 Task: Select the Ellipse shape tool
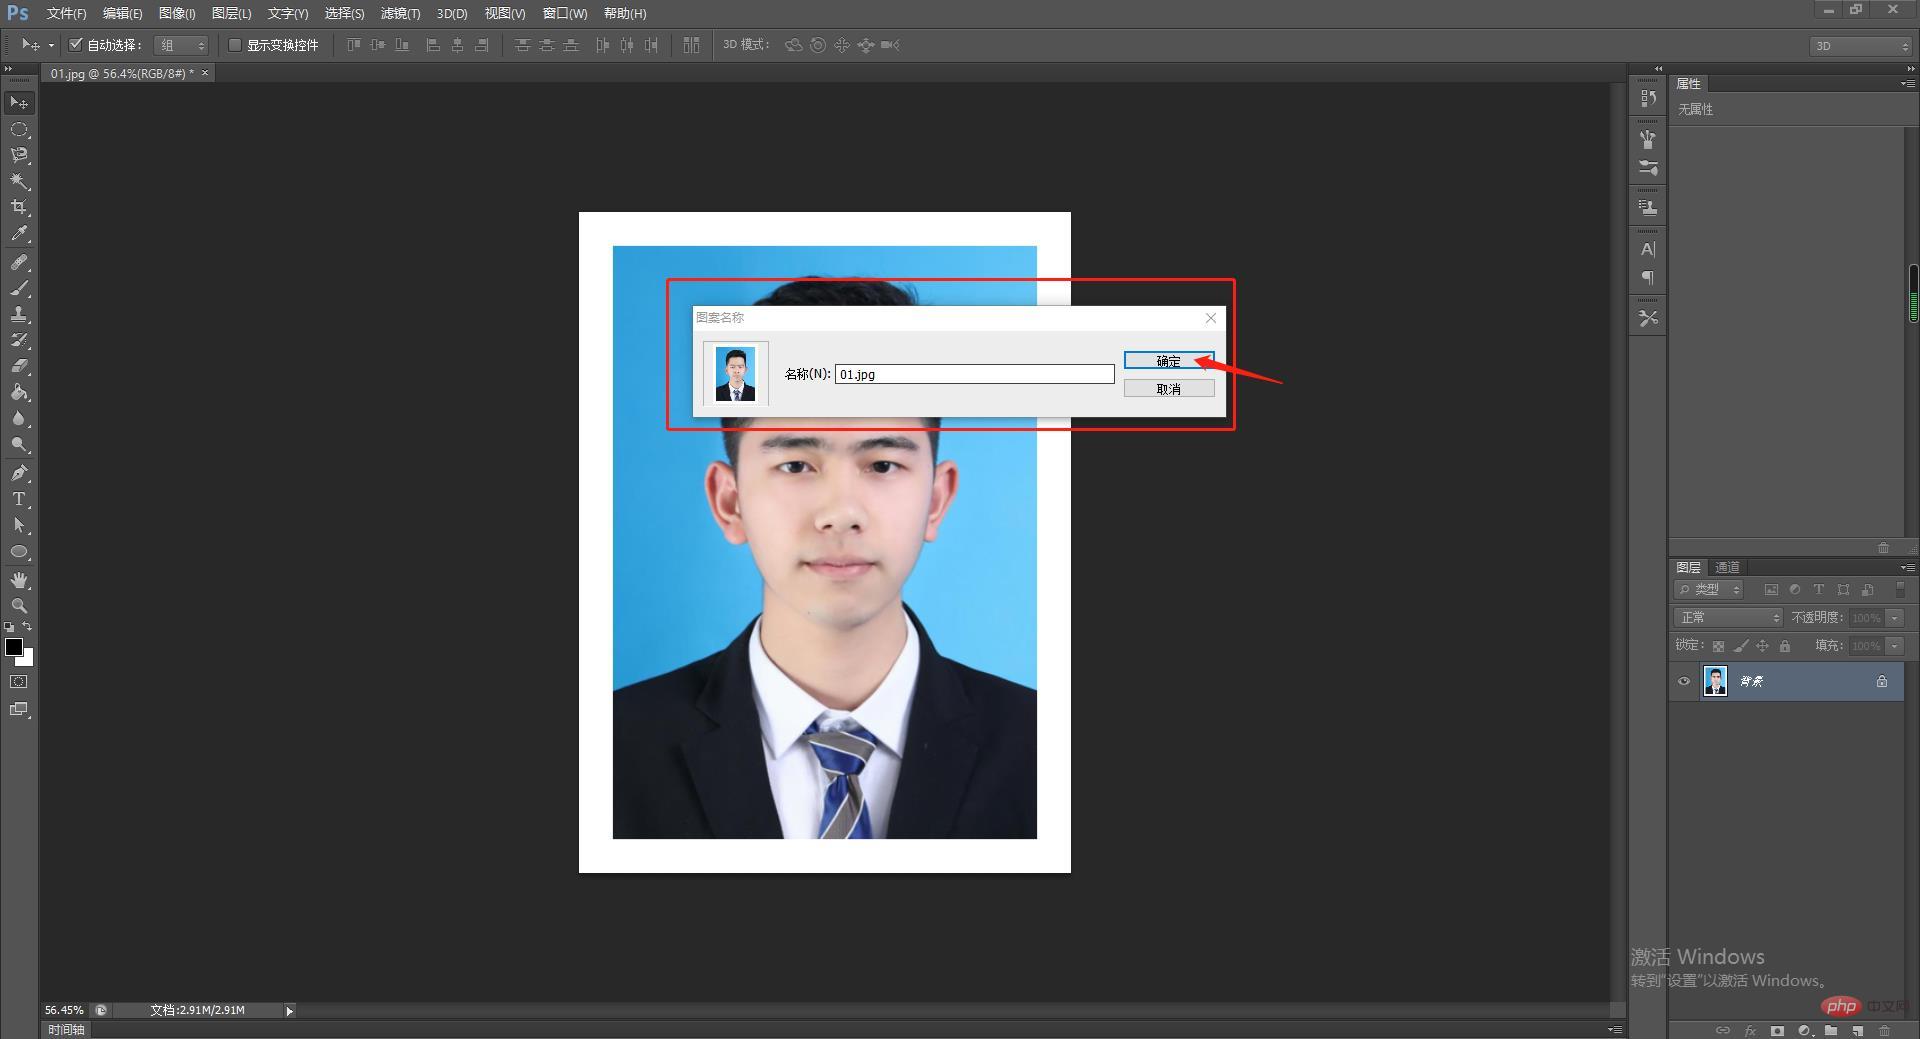point(19,552)
